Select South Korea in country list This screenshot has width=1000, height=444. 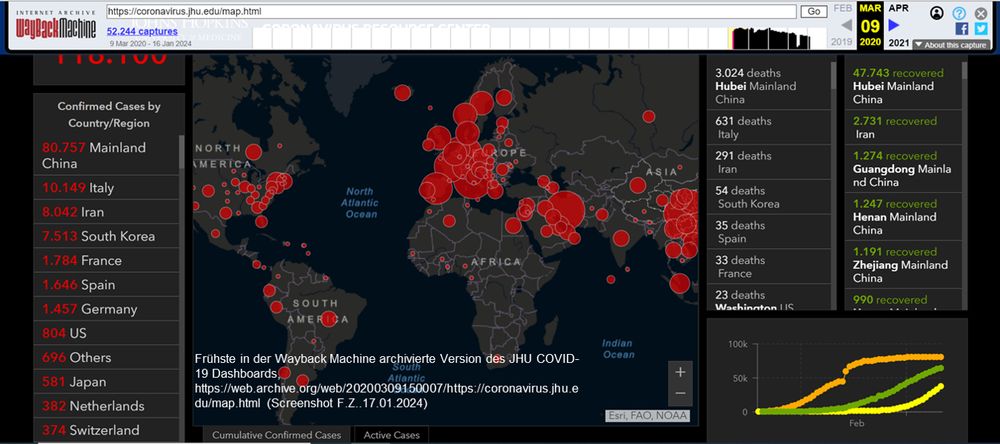[107, 236]
